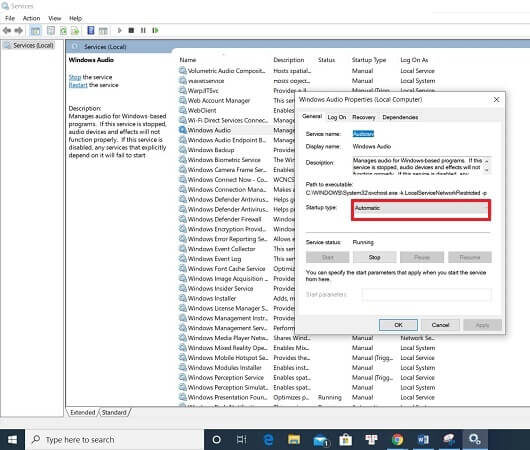Screen dimensions: 530x450
Task: Sort by Startup Type column header
Action: (x=369, y=60)
